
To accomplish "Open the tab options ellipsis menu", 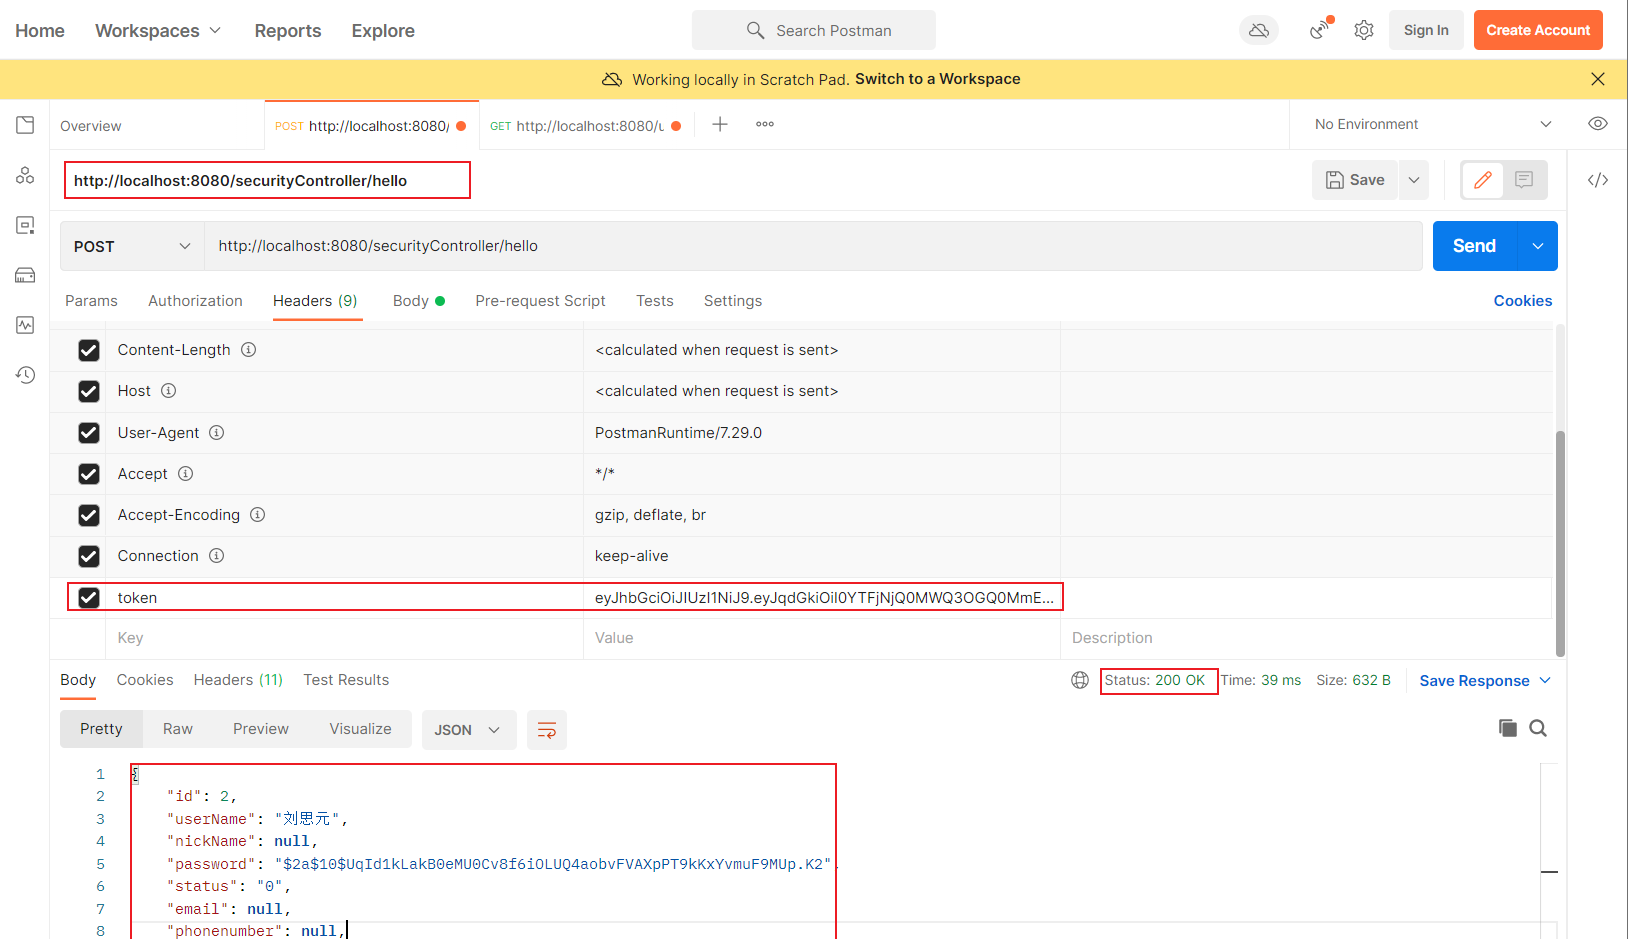I will click(765, 124).
